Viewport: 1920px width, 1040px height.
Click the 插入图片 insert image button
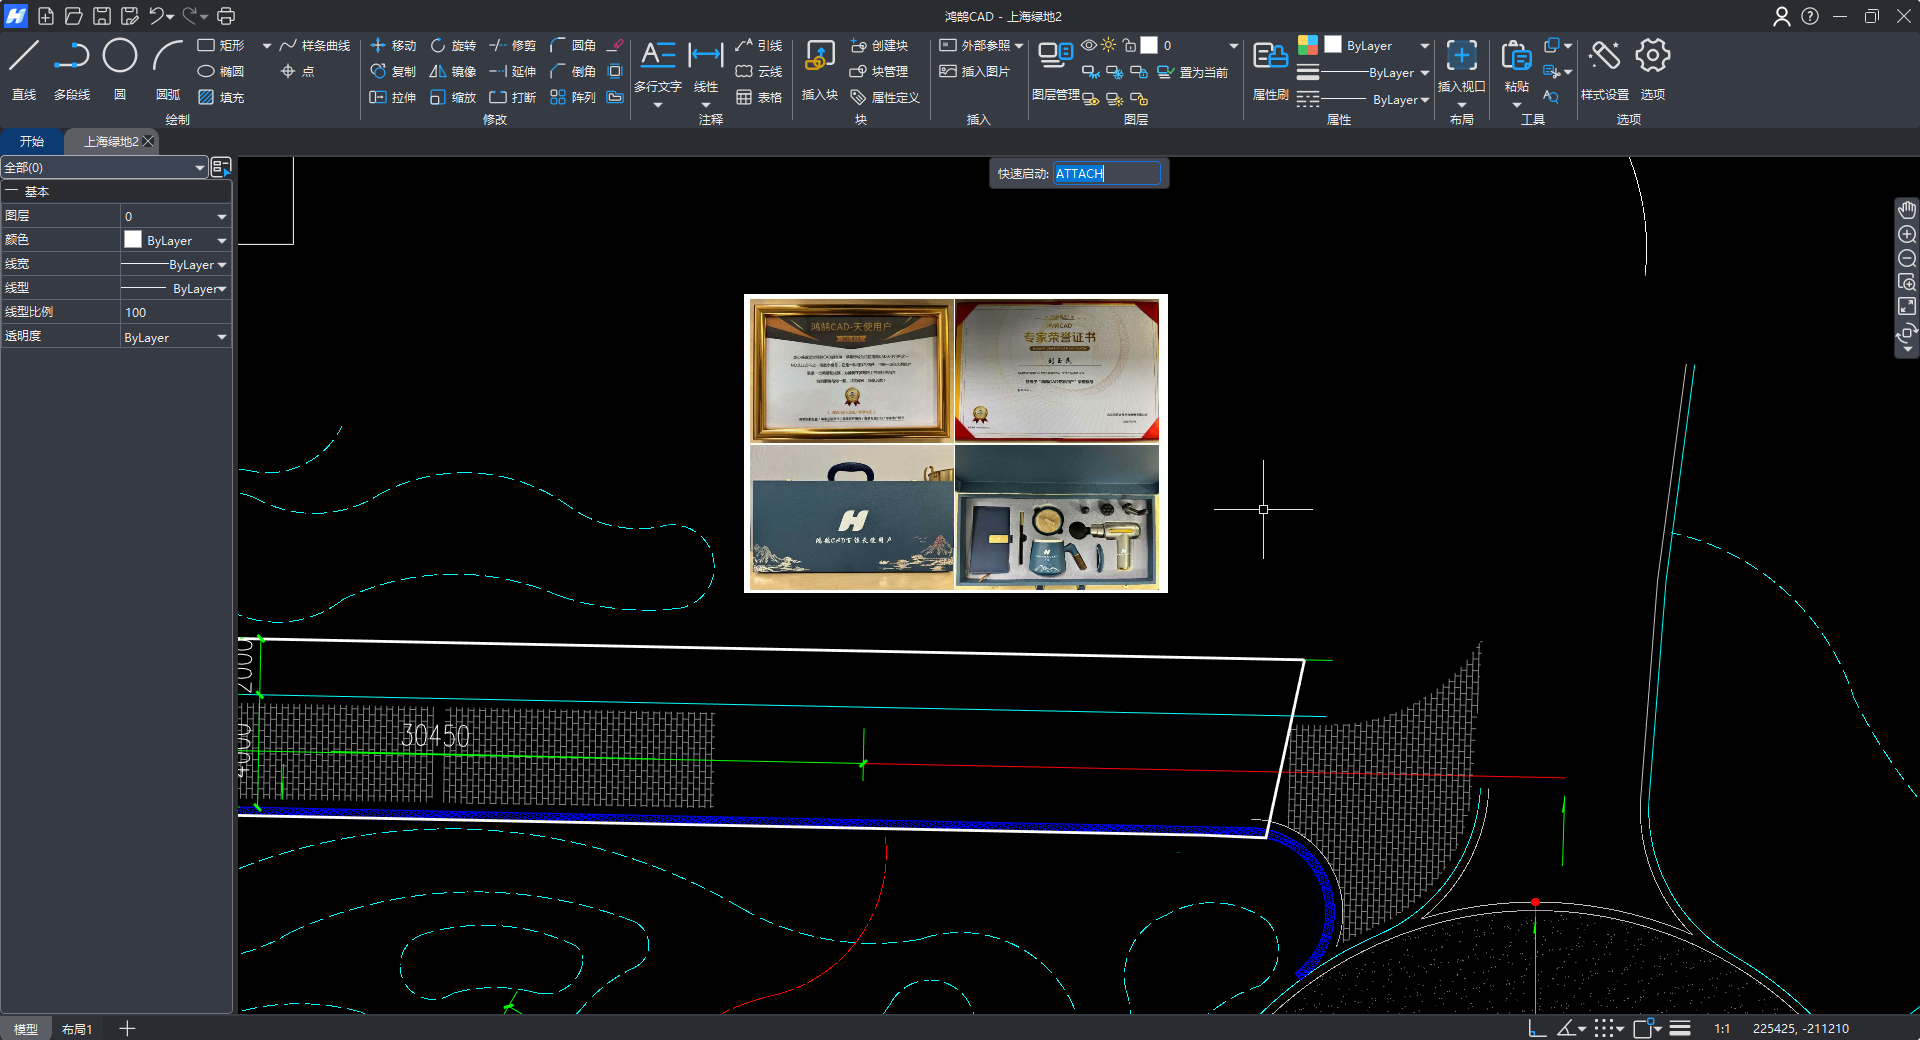[x=975, y=72]
